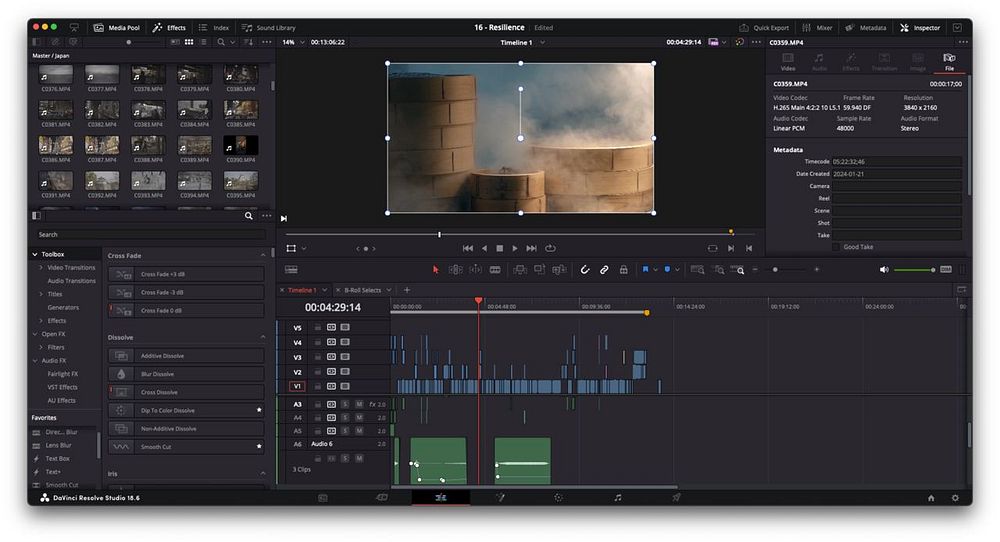Open the Sound Library panel

[269, 28]
